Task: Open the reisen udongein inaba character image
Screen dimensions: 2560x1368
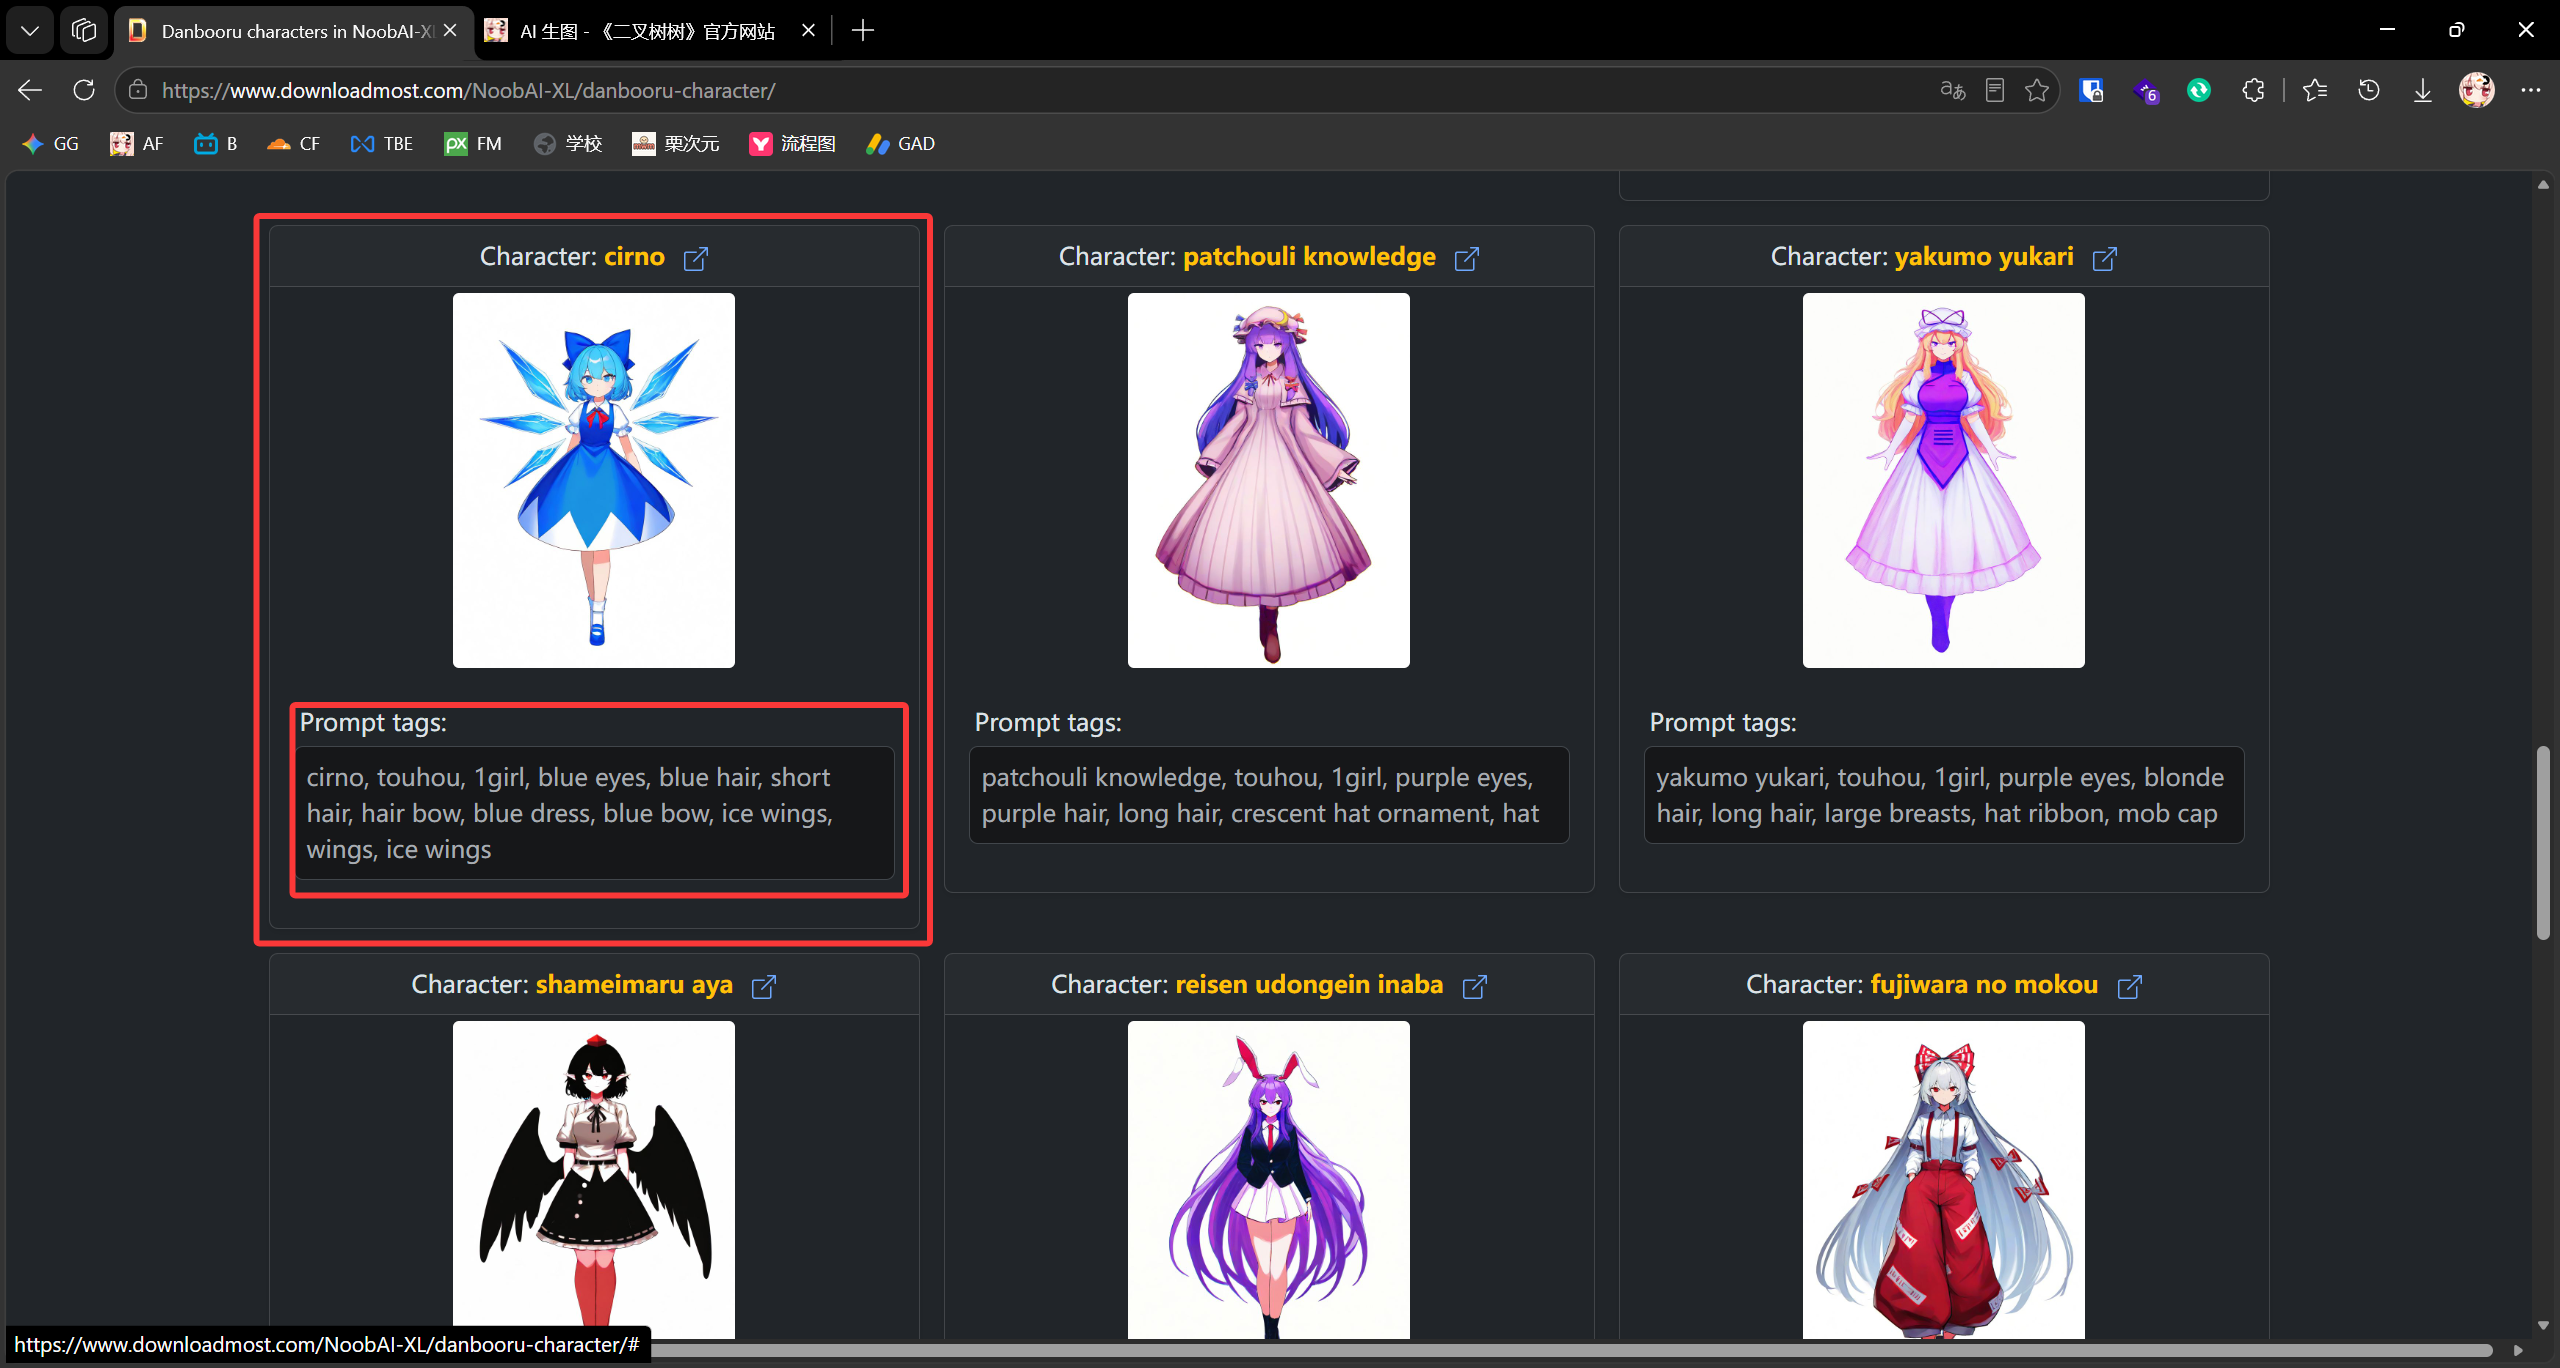Action: tap(1269, 1180)
